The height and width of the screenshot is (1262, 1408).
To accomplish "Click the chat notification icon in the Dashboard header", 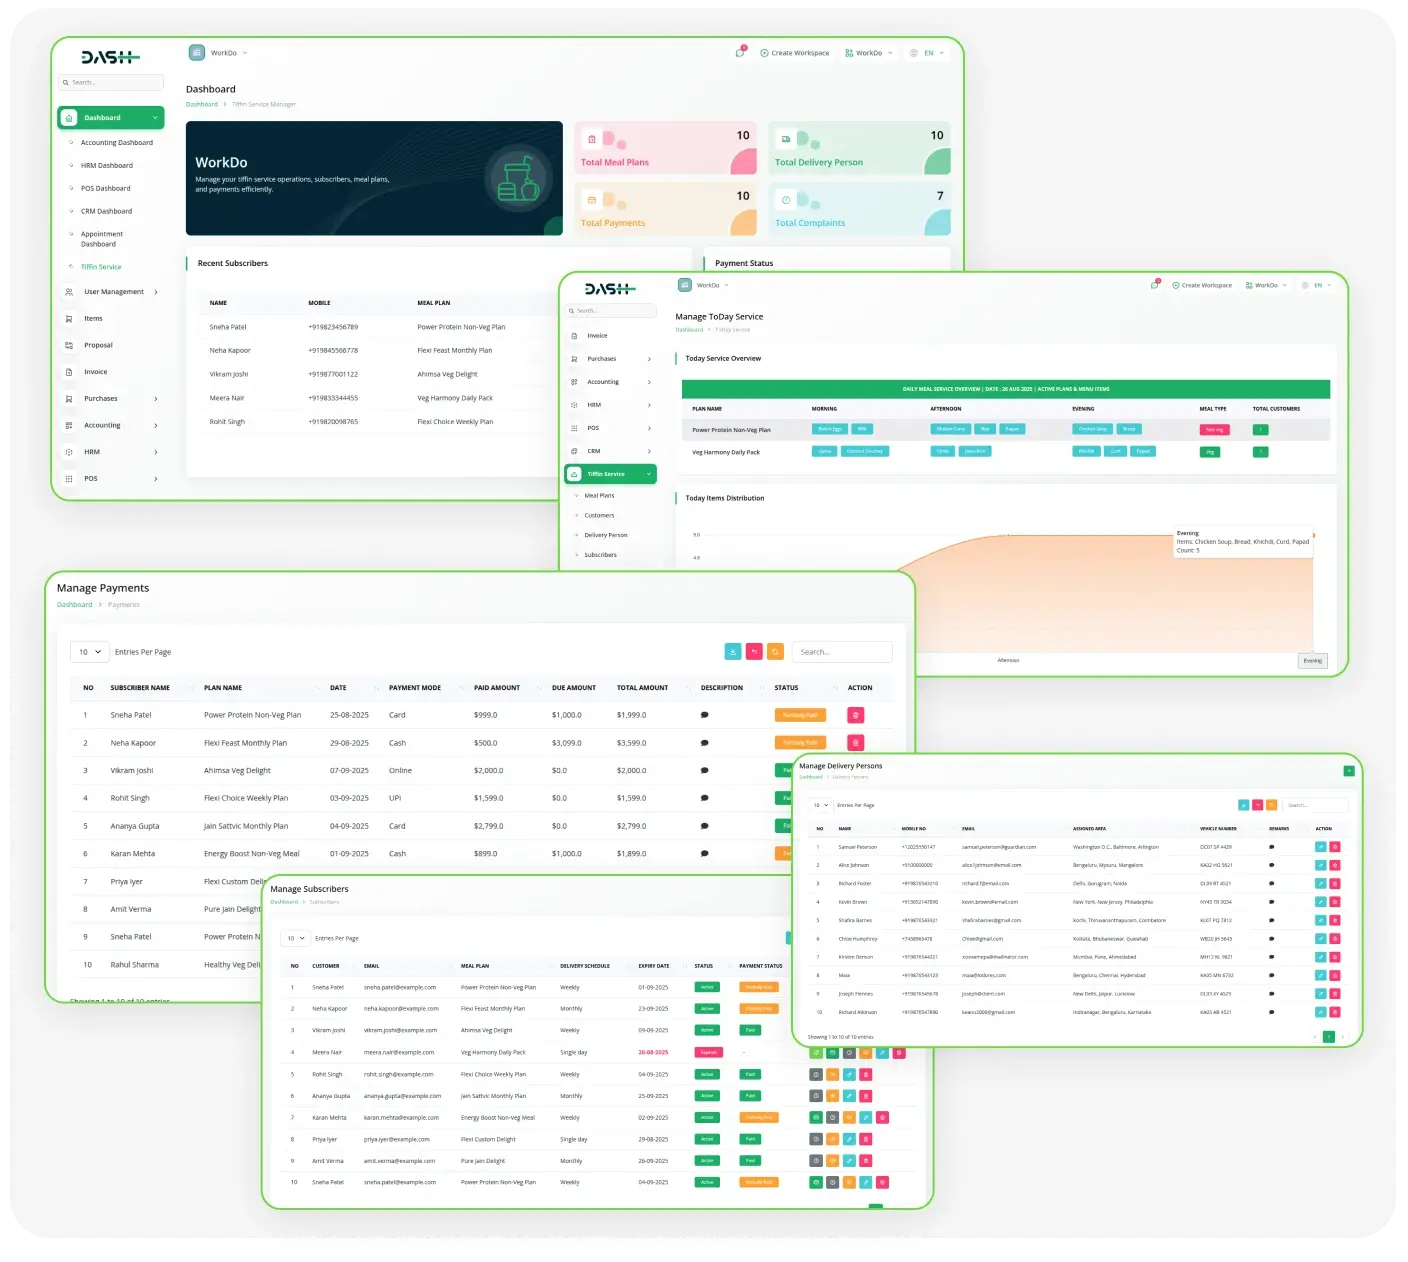I will (x=740, y=53).
